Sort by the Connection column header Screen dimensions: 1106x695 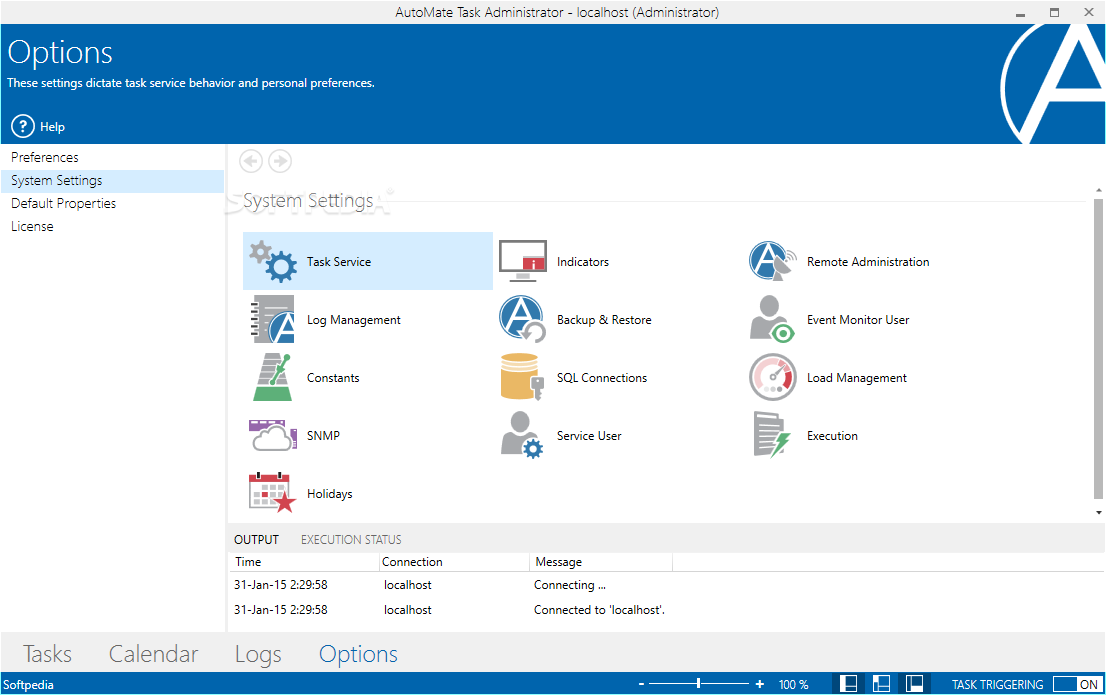click(454, 562)
